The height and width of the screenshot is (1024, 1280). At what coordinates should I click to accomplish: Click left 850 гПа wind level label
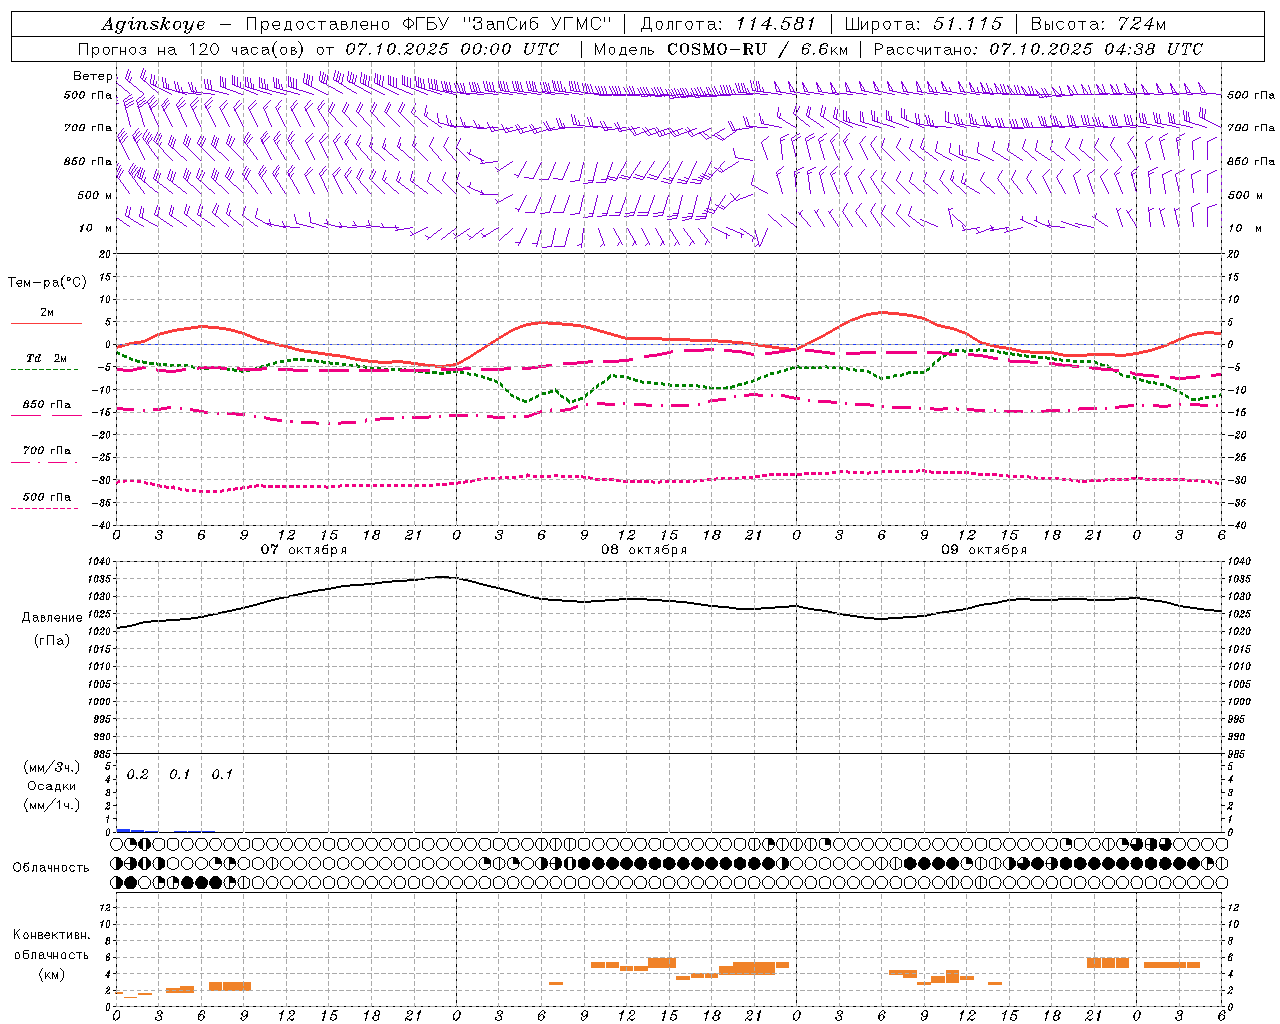click(x=88, y=161)
